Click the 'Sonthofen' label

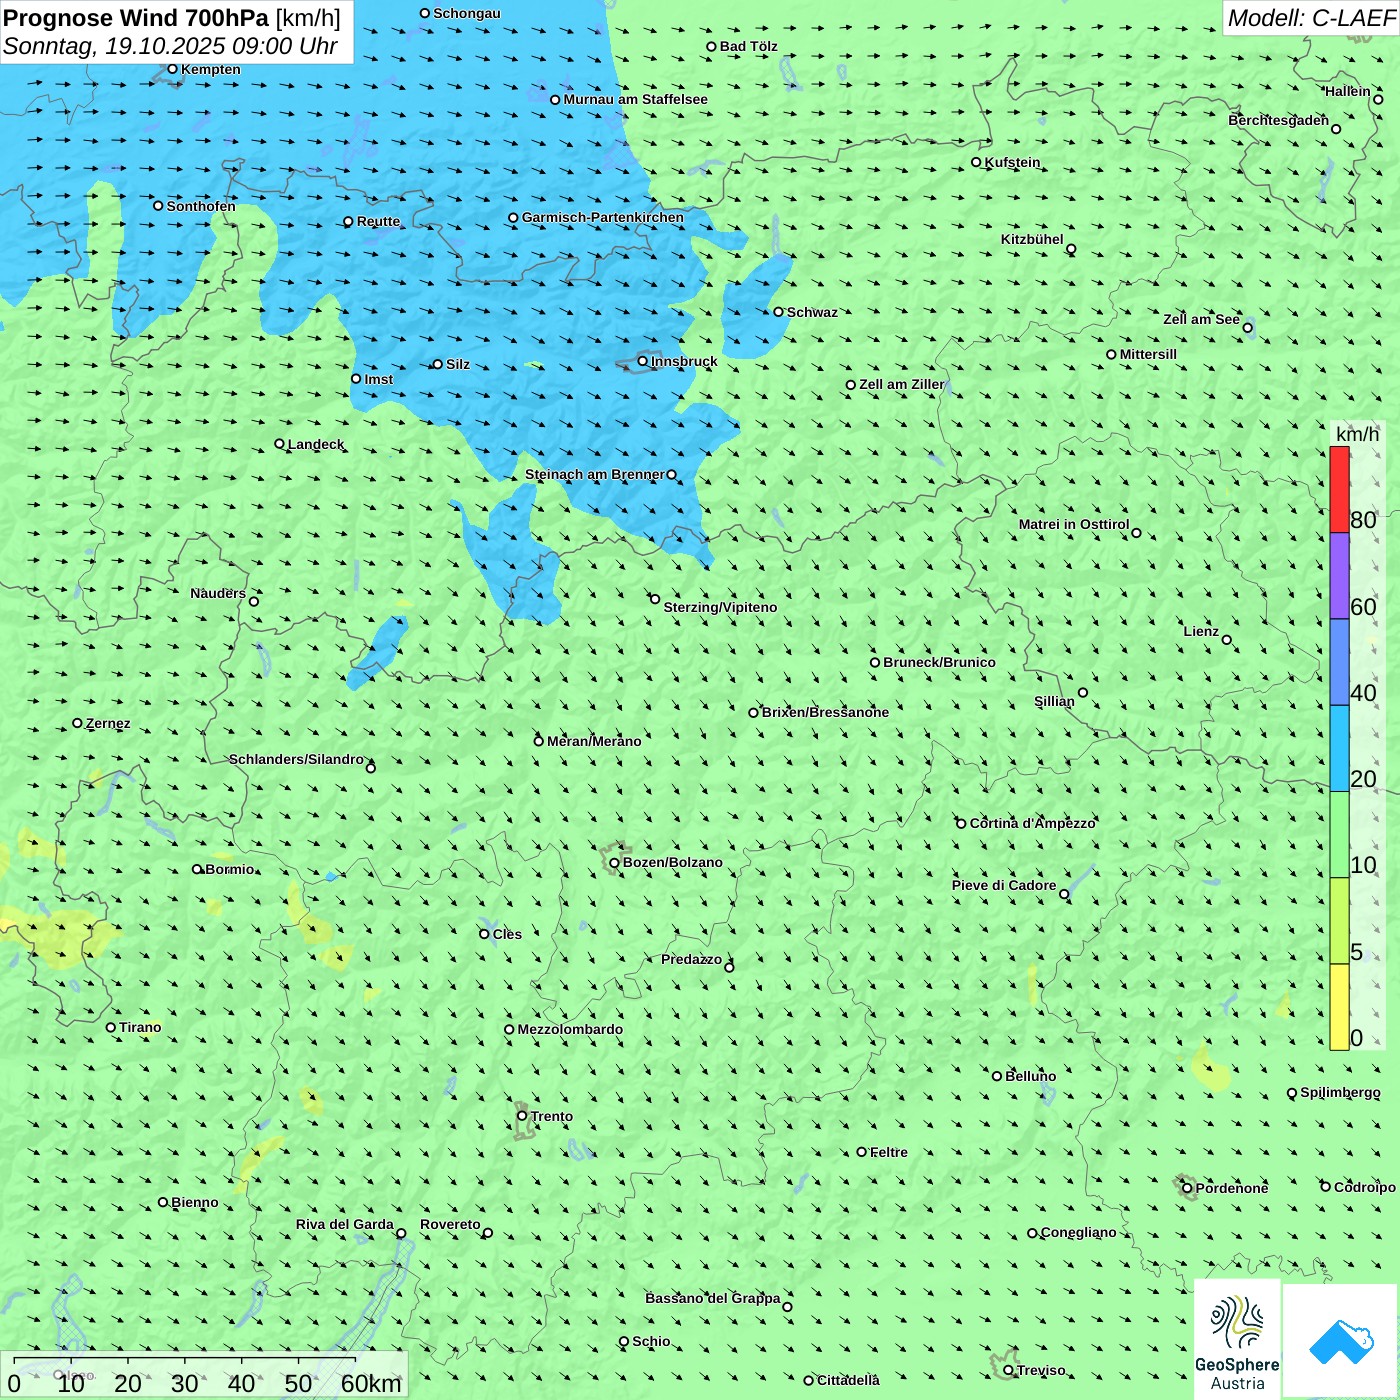tap(201, 206)
